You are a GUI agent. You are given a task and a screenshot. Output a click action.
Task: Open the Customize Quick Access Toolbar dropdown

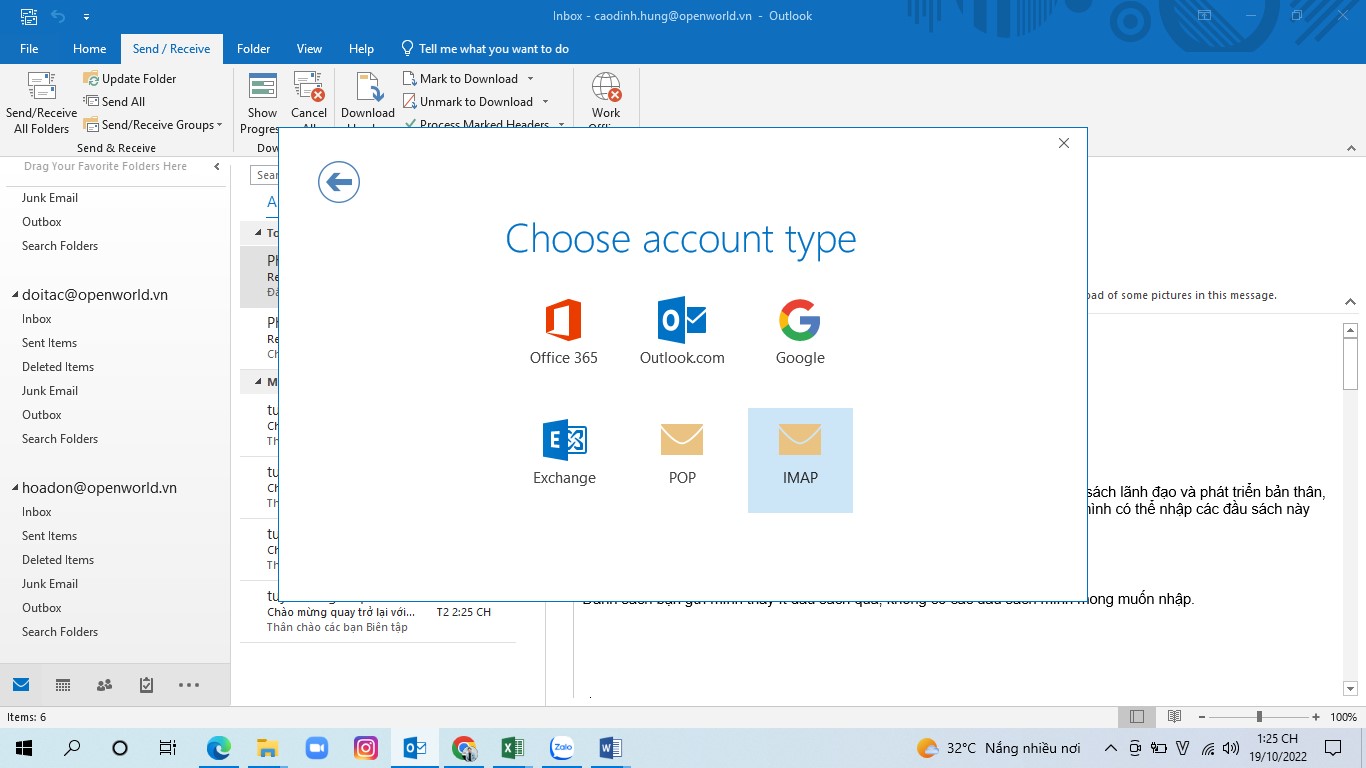[x=86, y=16]
